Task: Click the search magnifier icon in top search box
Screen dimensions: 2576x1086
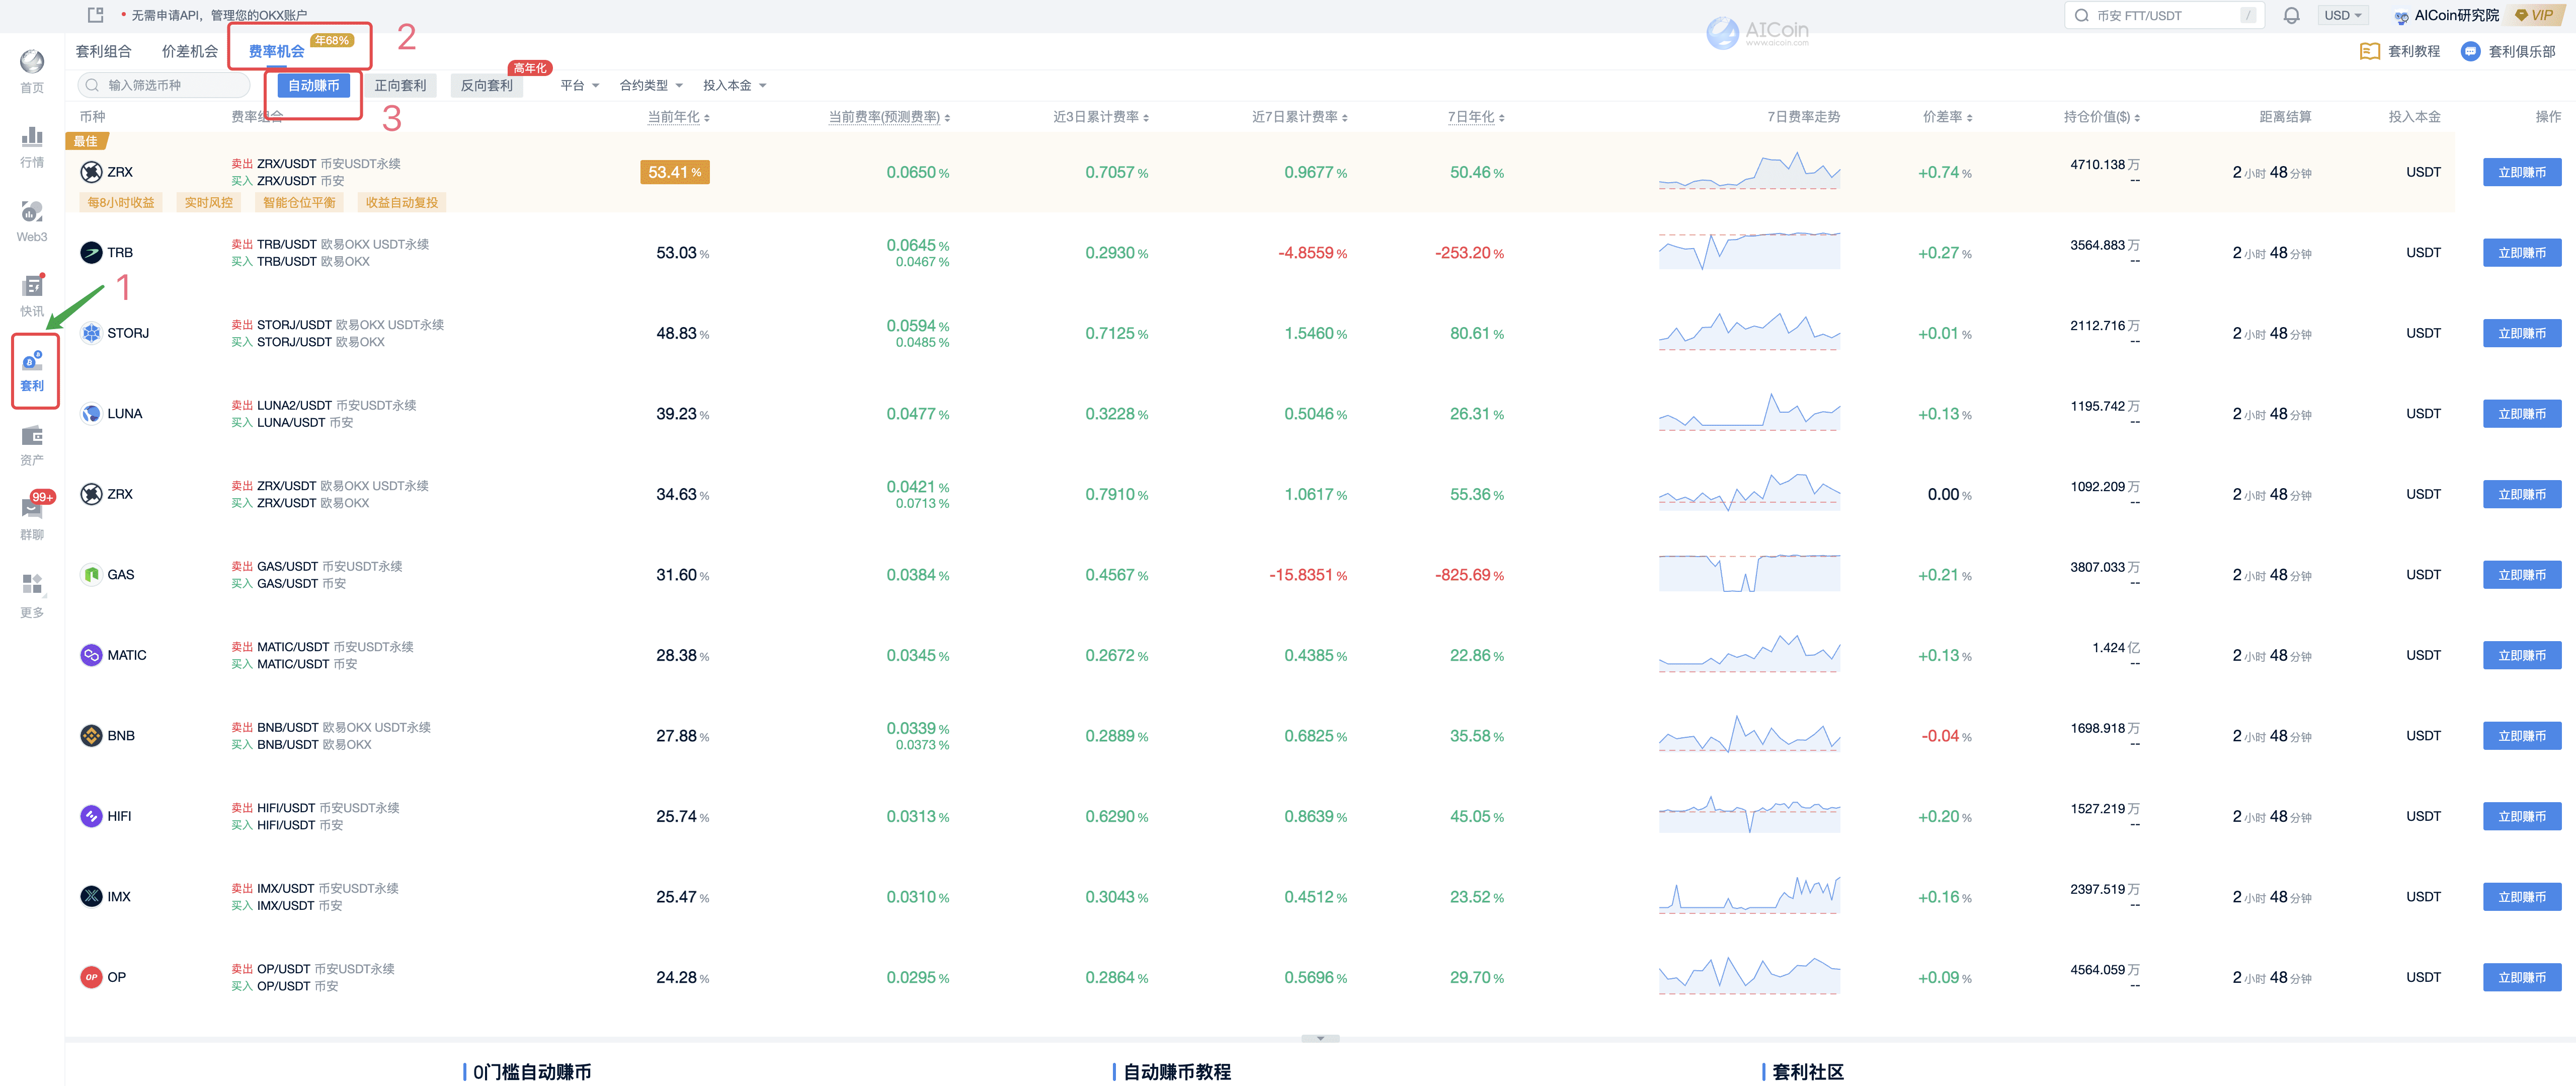Action: click(x=2081, y=15)
